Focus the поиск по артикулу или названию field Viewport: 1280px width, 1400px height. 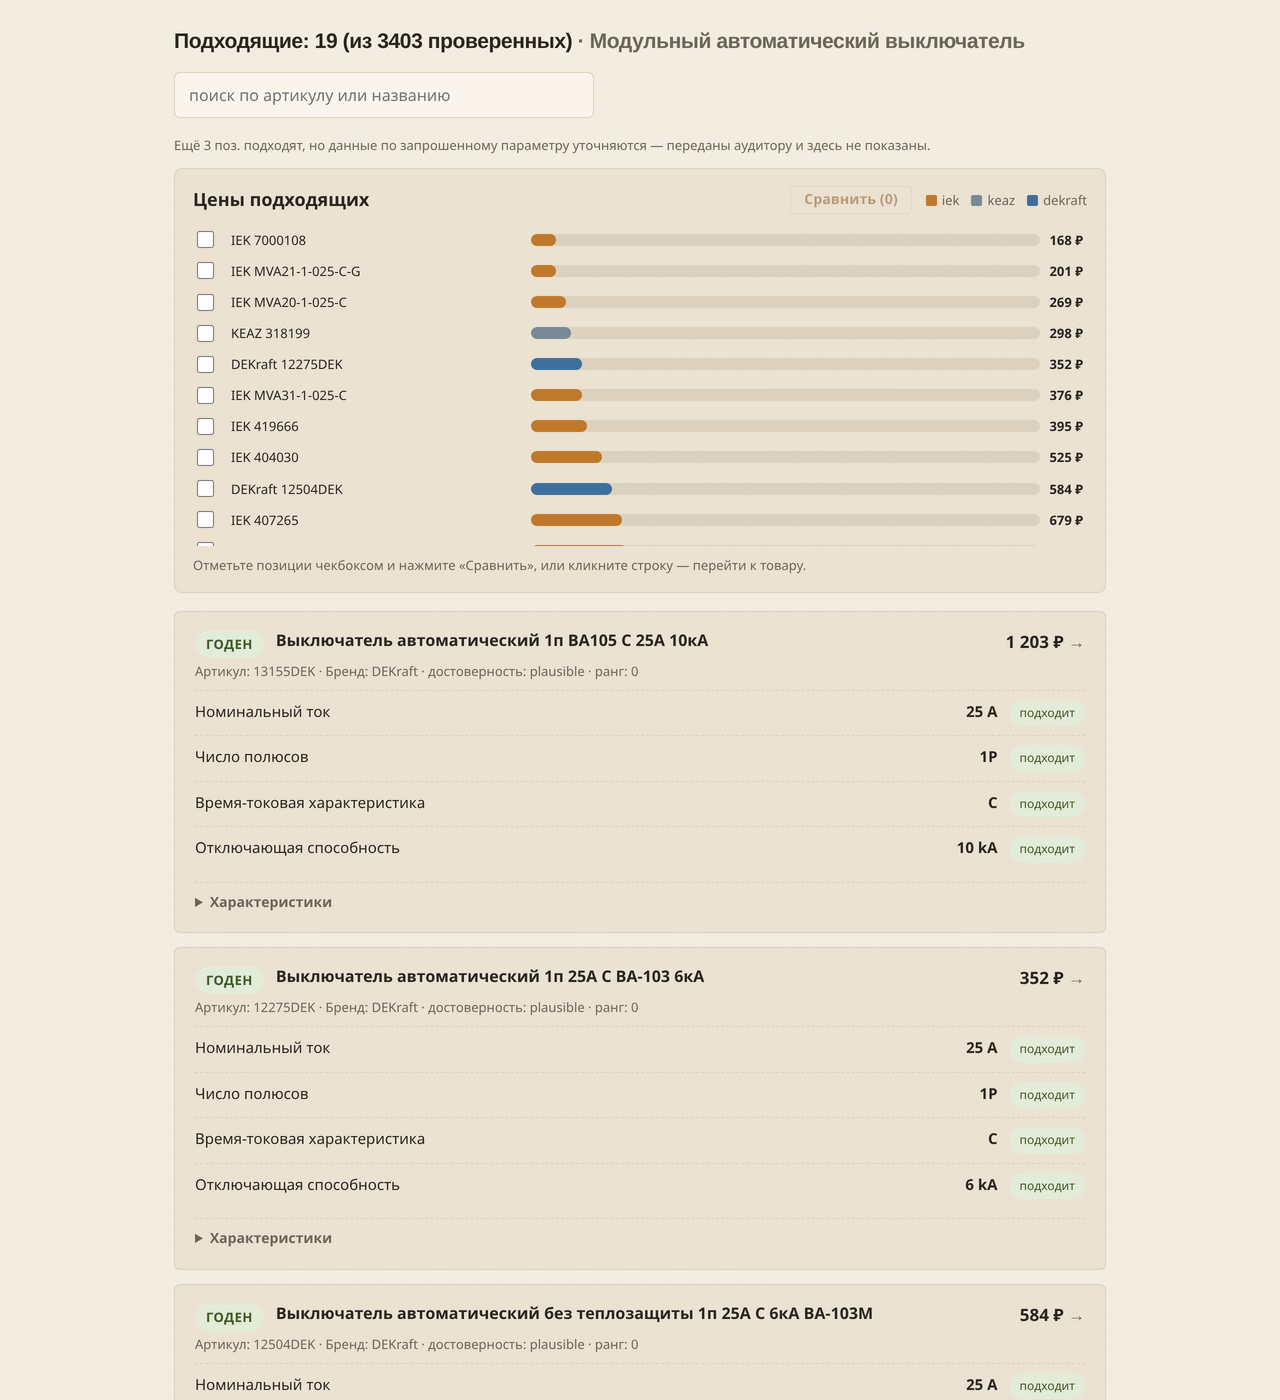click(x=384, y=95)
